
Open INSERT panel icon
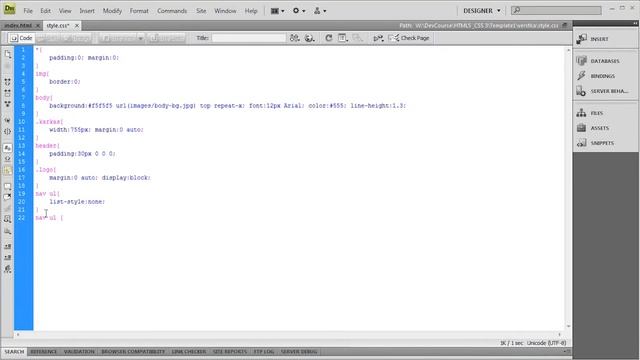click(x=582, y=39)
